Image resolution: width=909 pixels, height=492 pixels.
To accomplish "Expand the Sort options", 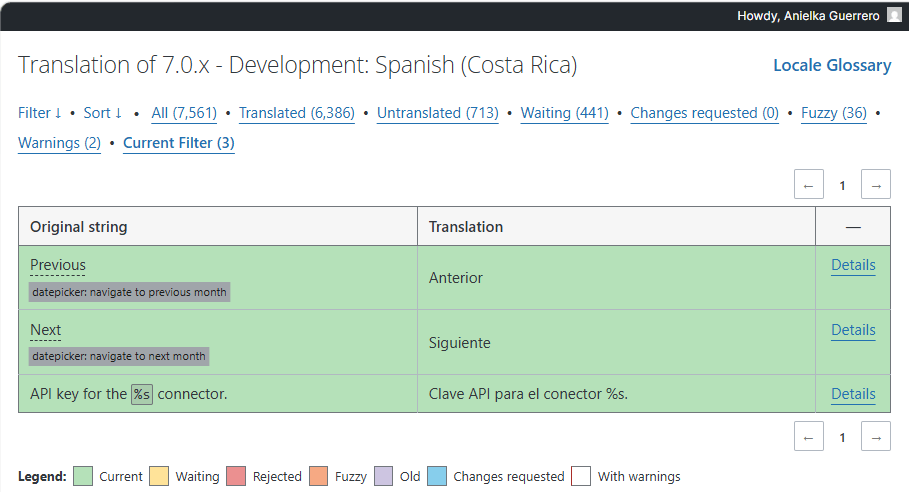I will [102, 113].
